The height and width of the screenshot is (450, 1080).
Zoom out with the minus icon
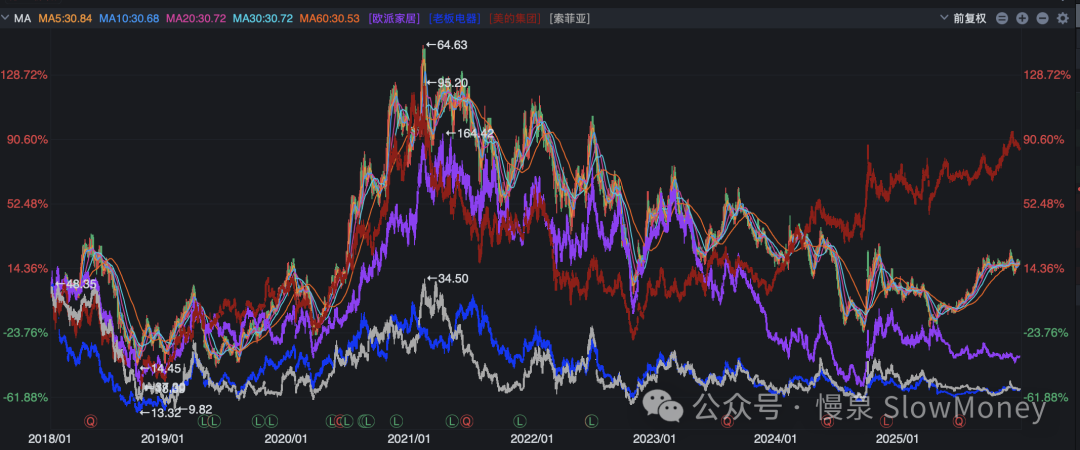[1042, 19]
